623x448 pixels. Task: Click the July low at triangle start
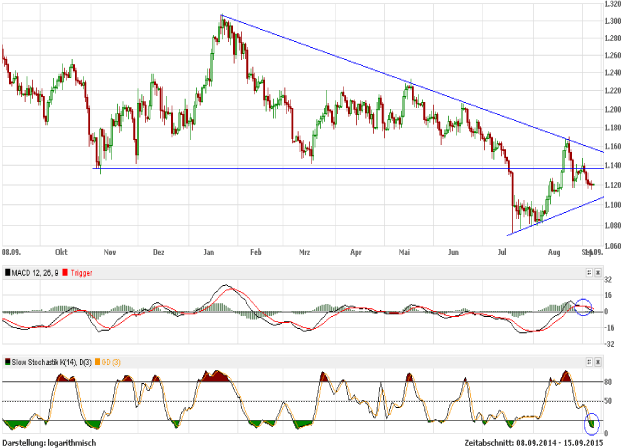point(511,232)
